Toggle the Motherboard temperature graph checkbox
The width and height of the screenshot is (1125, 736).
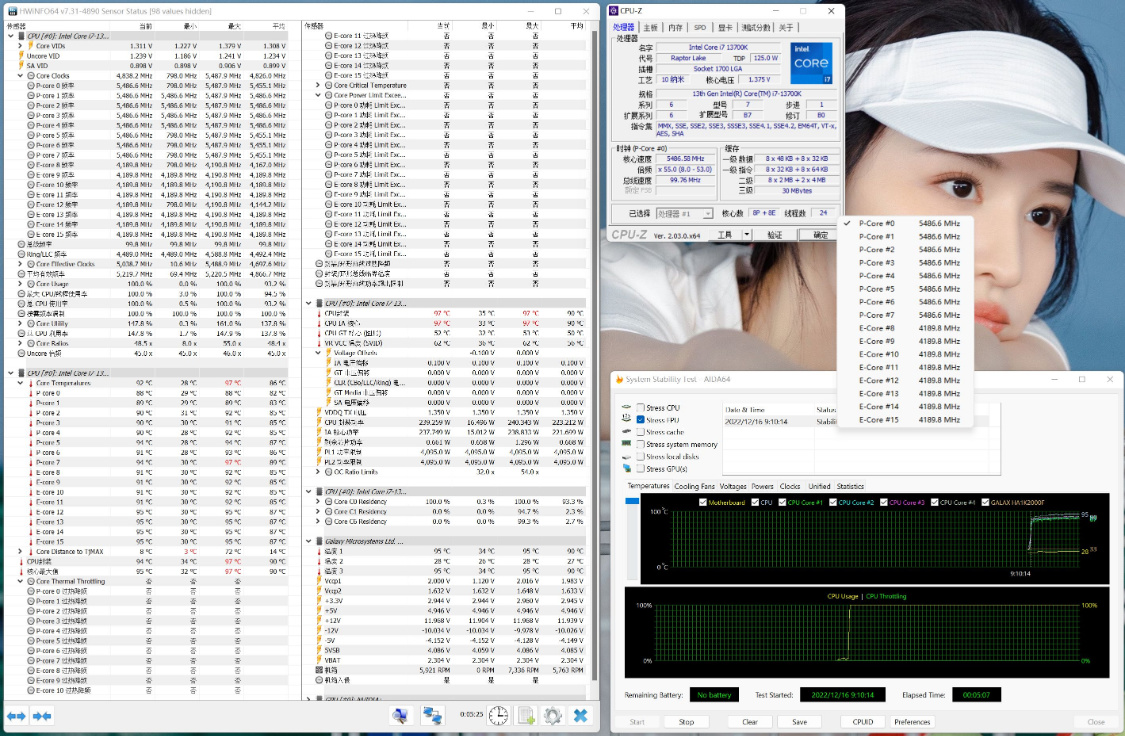[704, 502]
